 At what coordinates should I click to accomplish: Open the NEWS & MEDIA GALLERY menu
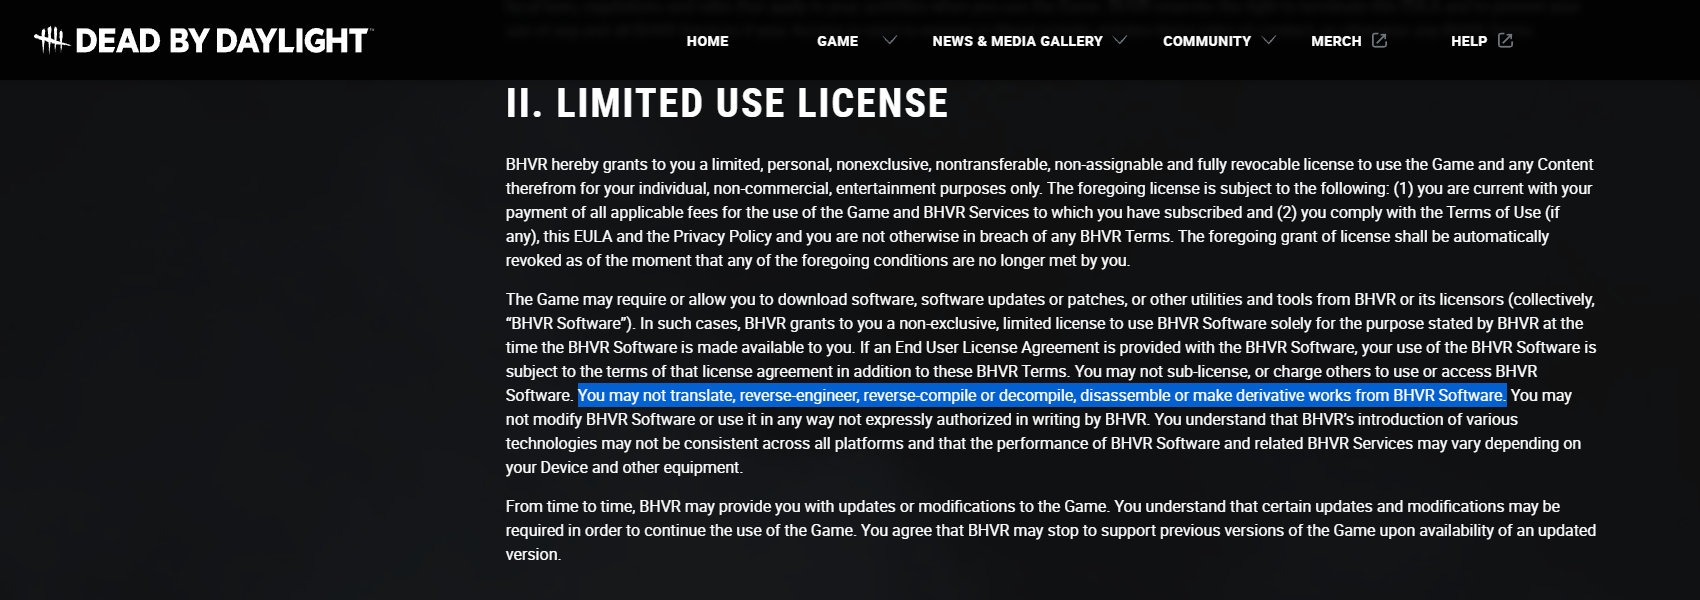(1017, 41)
